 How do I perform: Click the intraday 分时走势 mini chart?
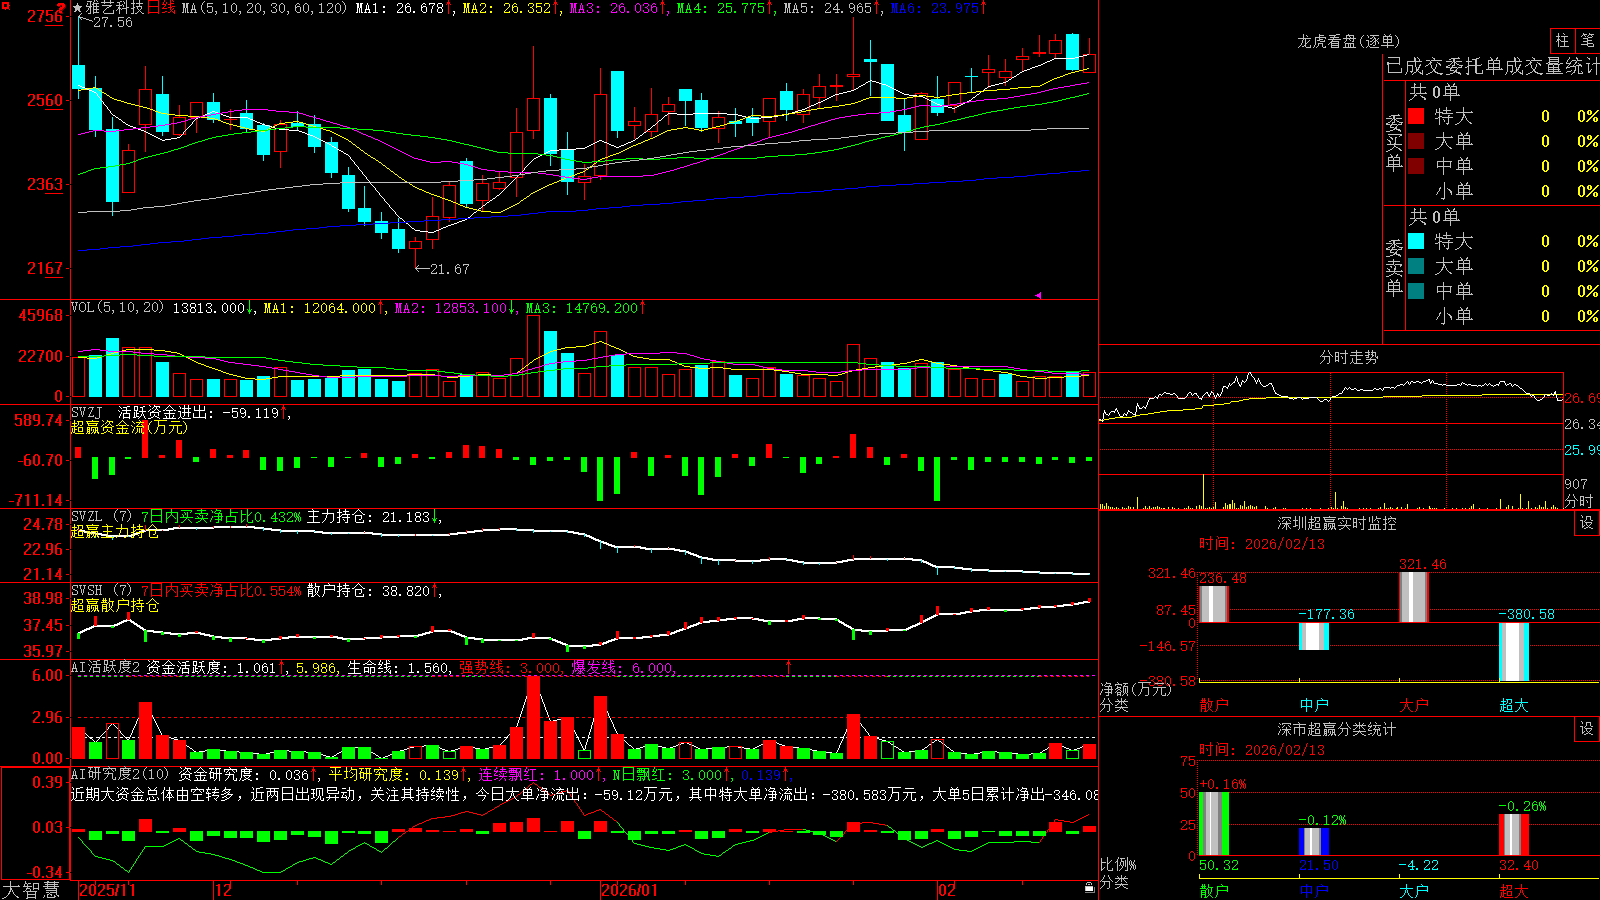point(1330,441)
